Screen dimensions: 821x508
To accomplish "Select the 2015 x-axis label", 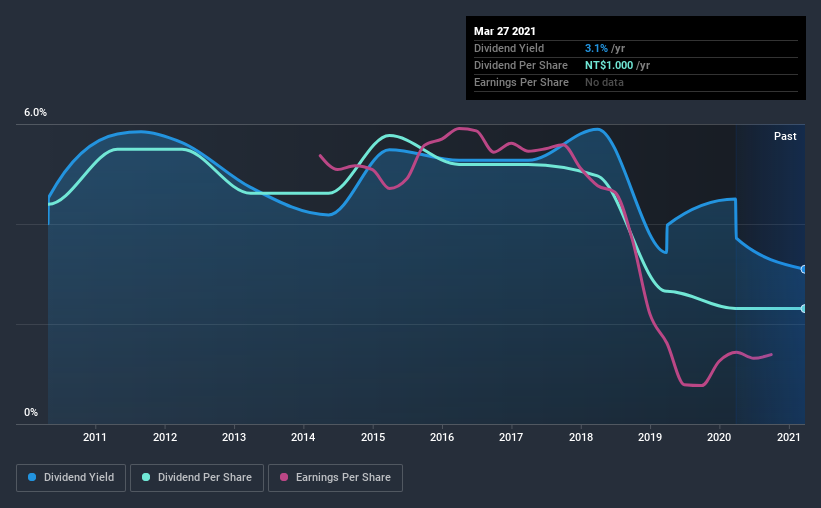I will (x=373, y=437).
